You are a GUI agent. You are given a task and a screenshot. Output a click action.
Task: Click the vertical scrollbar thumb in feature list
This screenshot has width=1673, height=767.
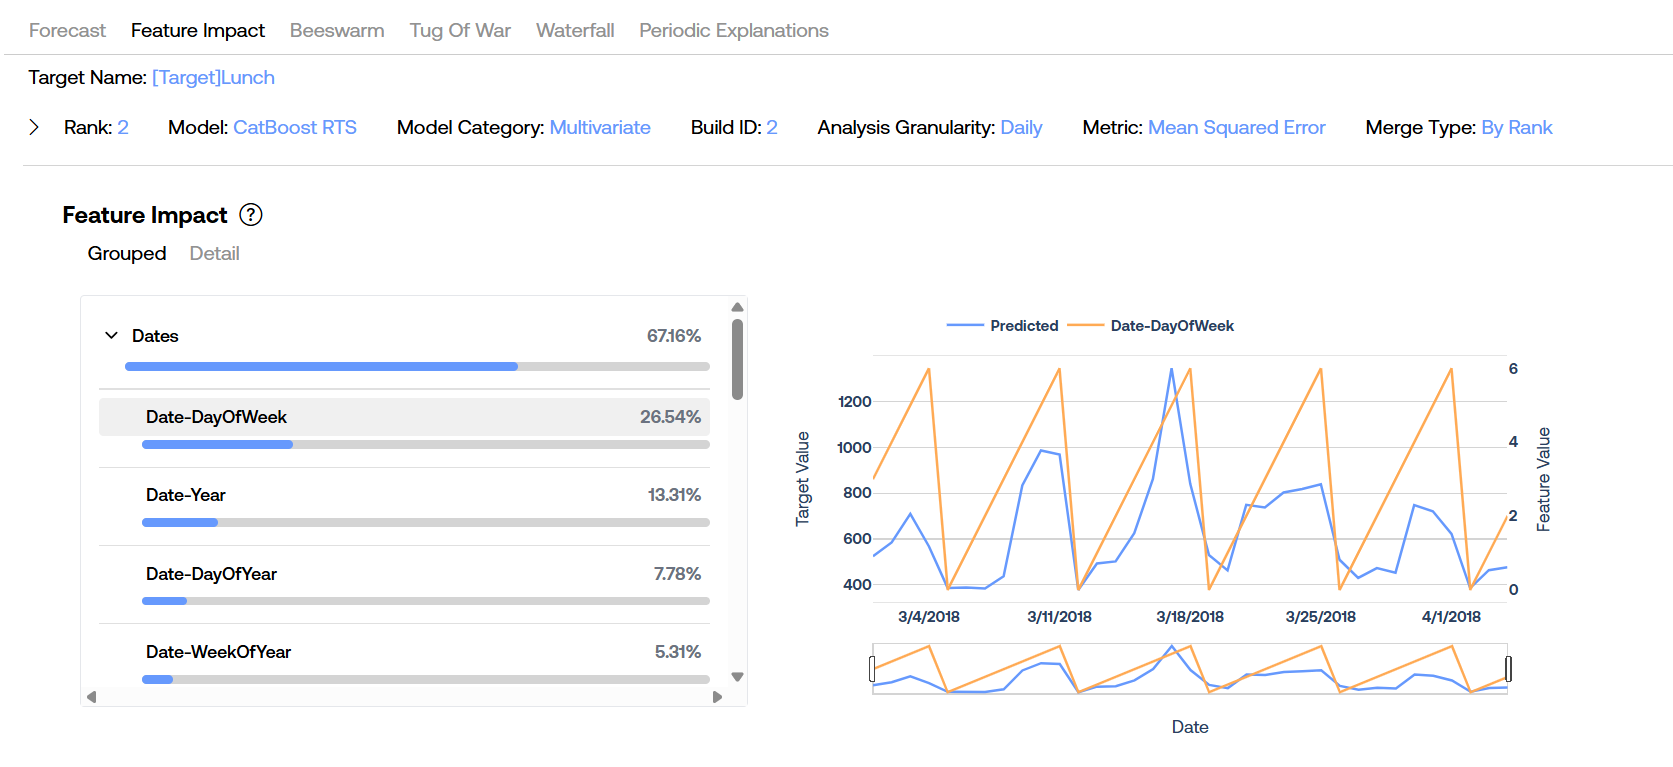[737, 358]
